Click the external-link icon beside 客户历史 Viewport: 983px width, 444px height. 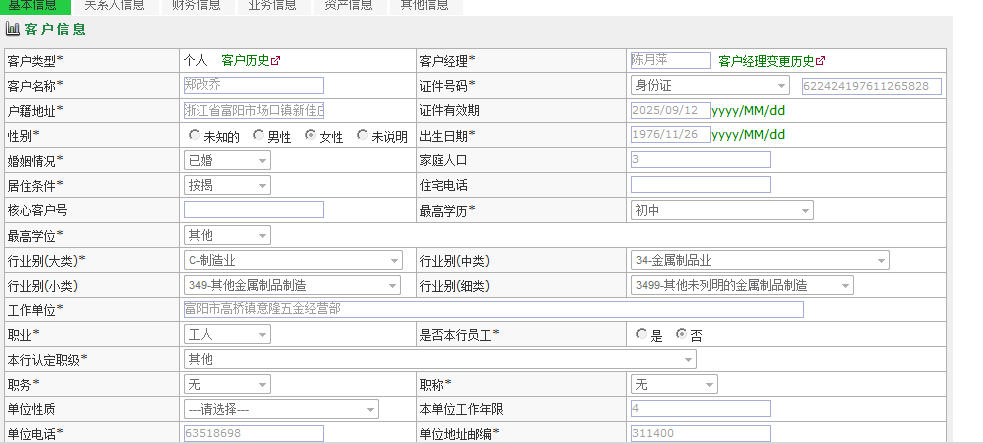pyautogui.click(x=276, y=61)
